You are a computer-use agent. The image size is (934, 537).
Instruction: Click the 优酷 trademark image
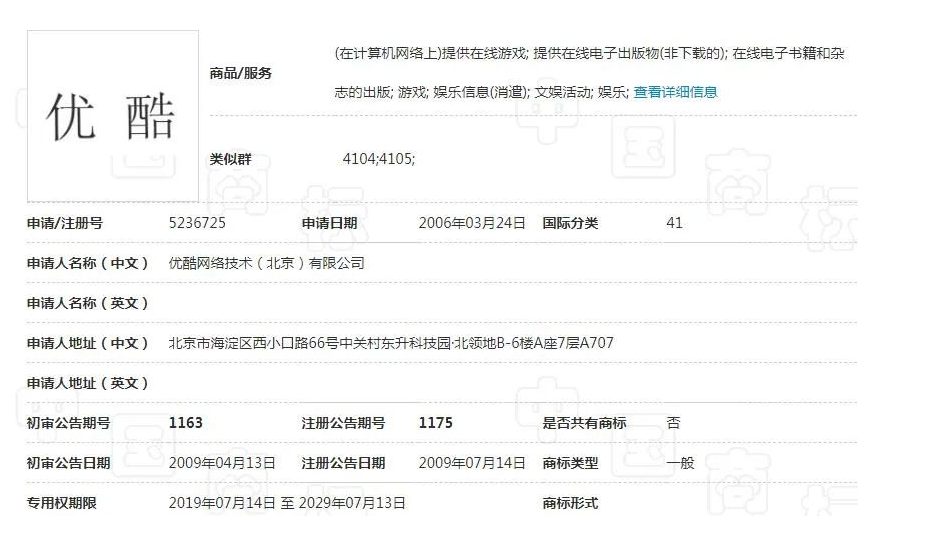point(113,116)
